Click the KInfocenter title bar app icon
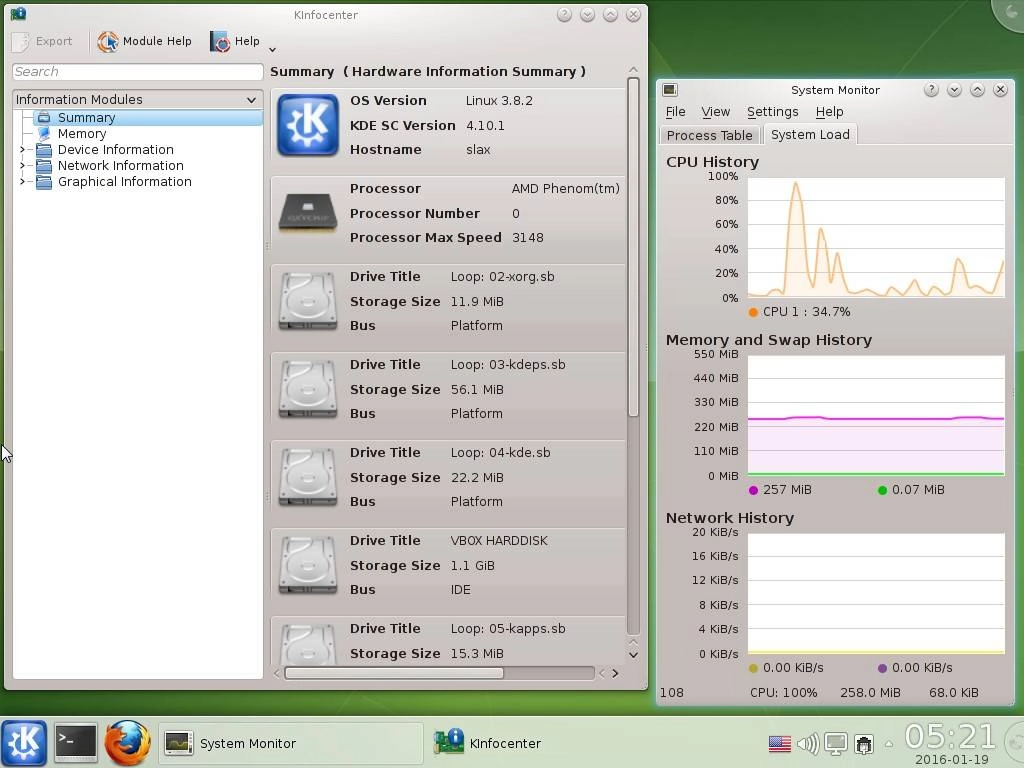The width and height of the screenshot is (1024, 768). 18,14
